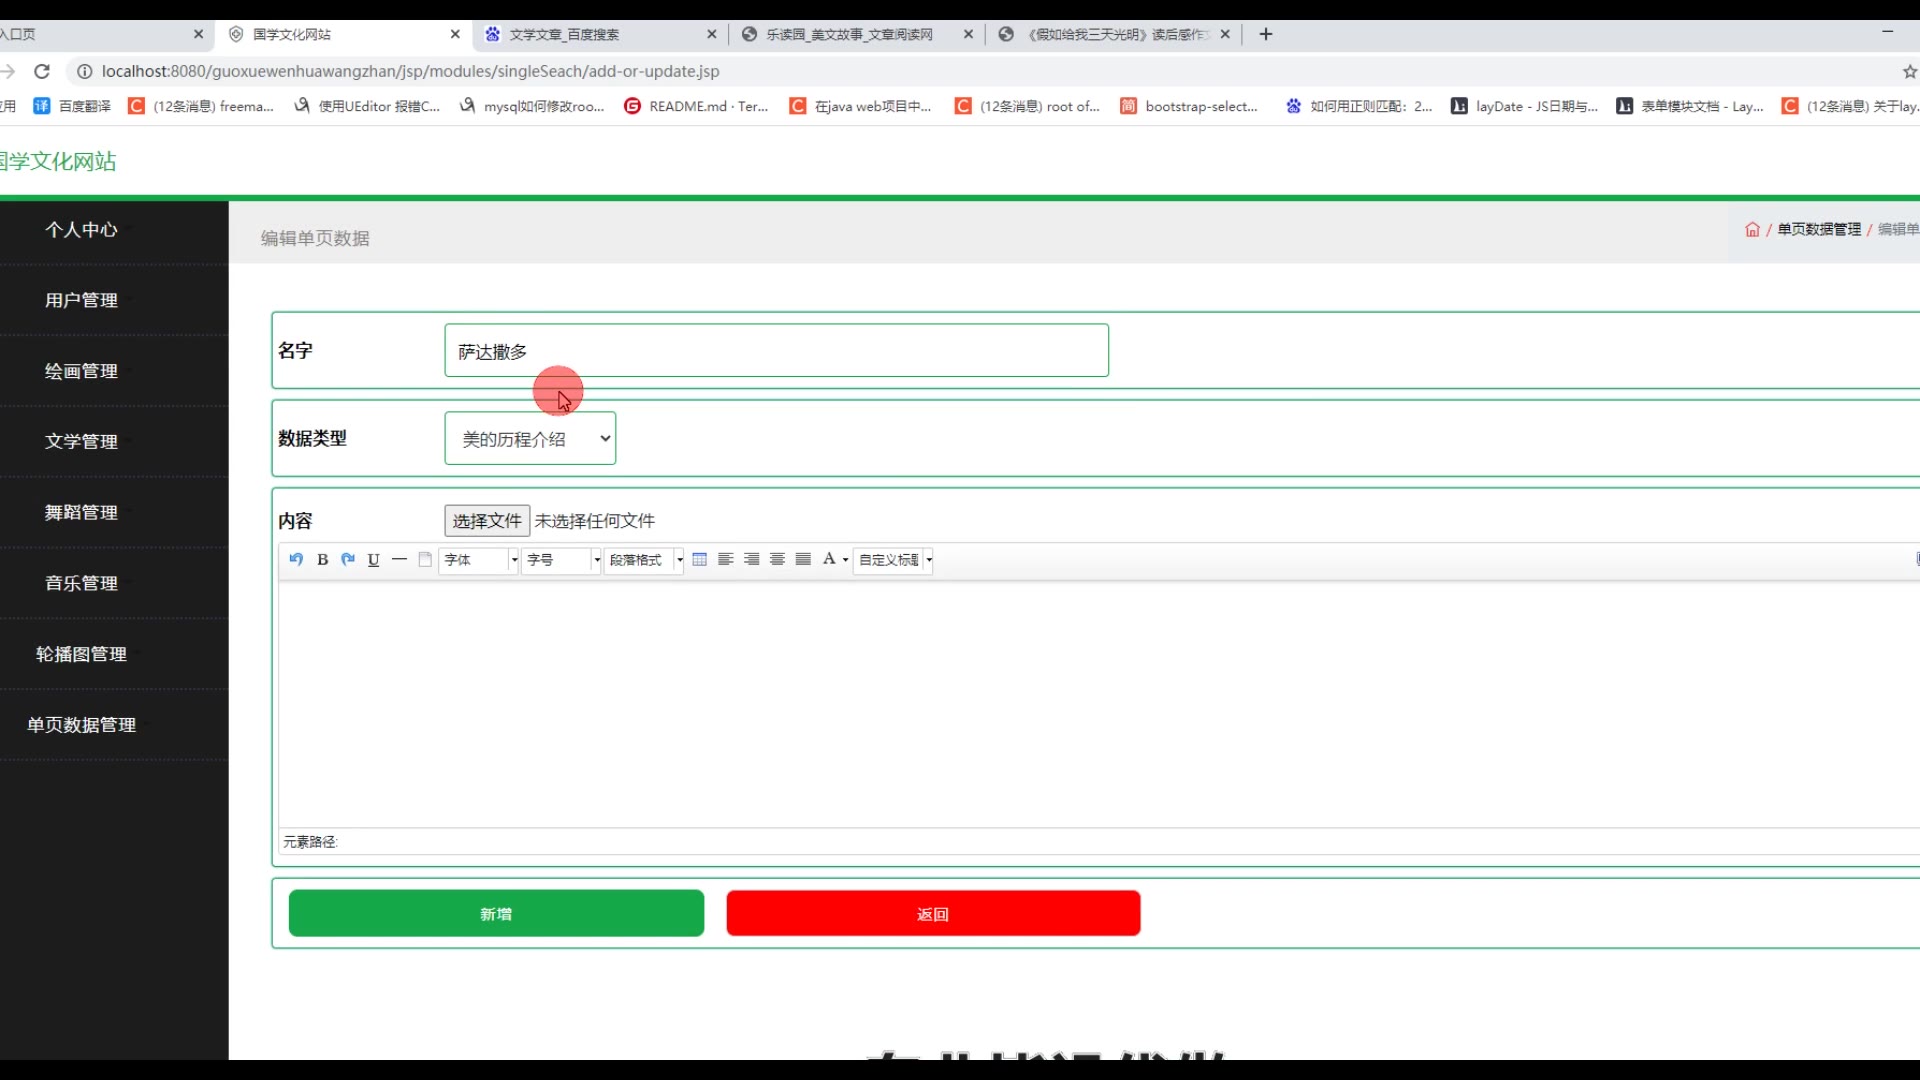Toggle justify alignment in the editor
The image size is (1920, 1080).
tap(803, 559)
